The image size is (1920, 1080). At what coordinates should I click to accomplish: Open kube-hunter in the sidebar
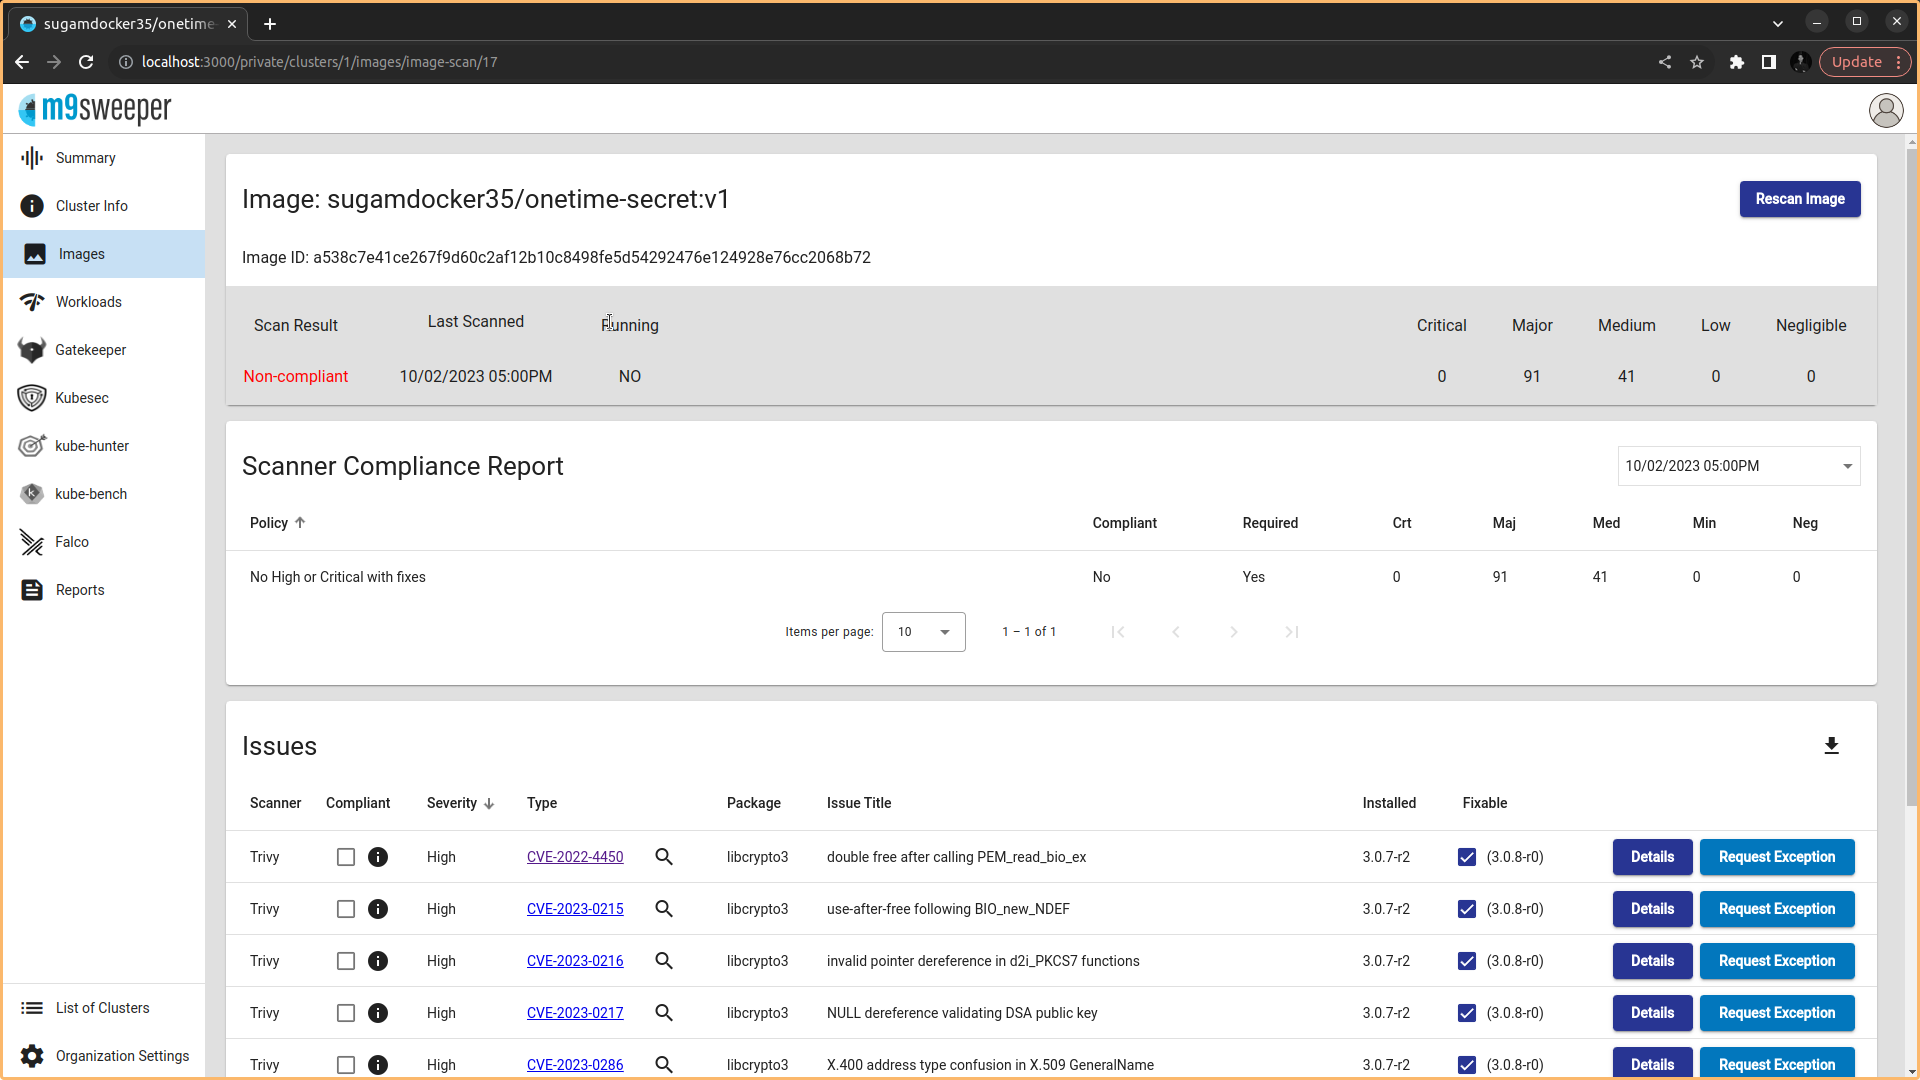(91, 446)
